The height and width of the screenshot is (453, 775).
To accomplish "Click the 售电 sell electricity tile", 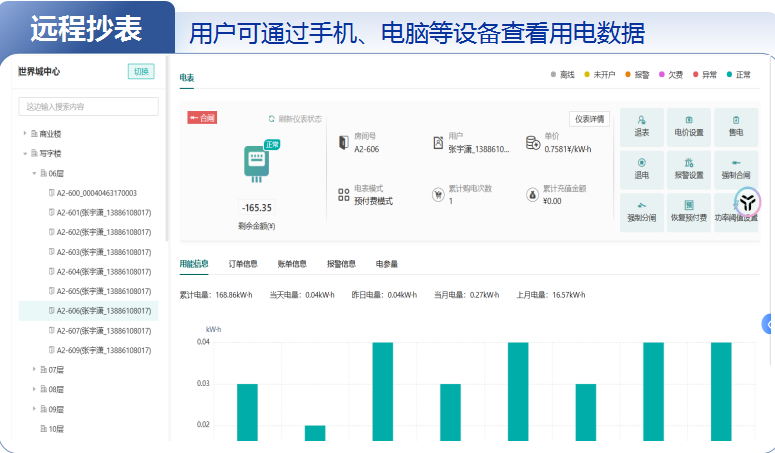I will [x=735, y=127].
